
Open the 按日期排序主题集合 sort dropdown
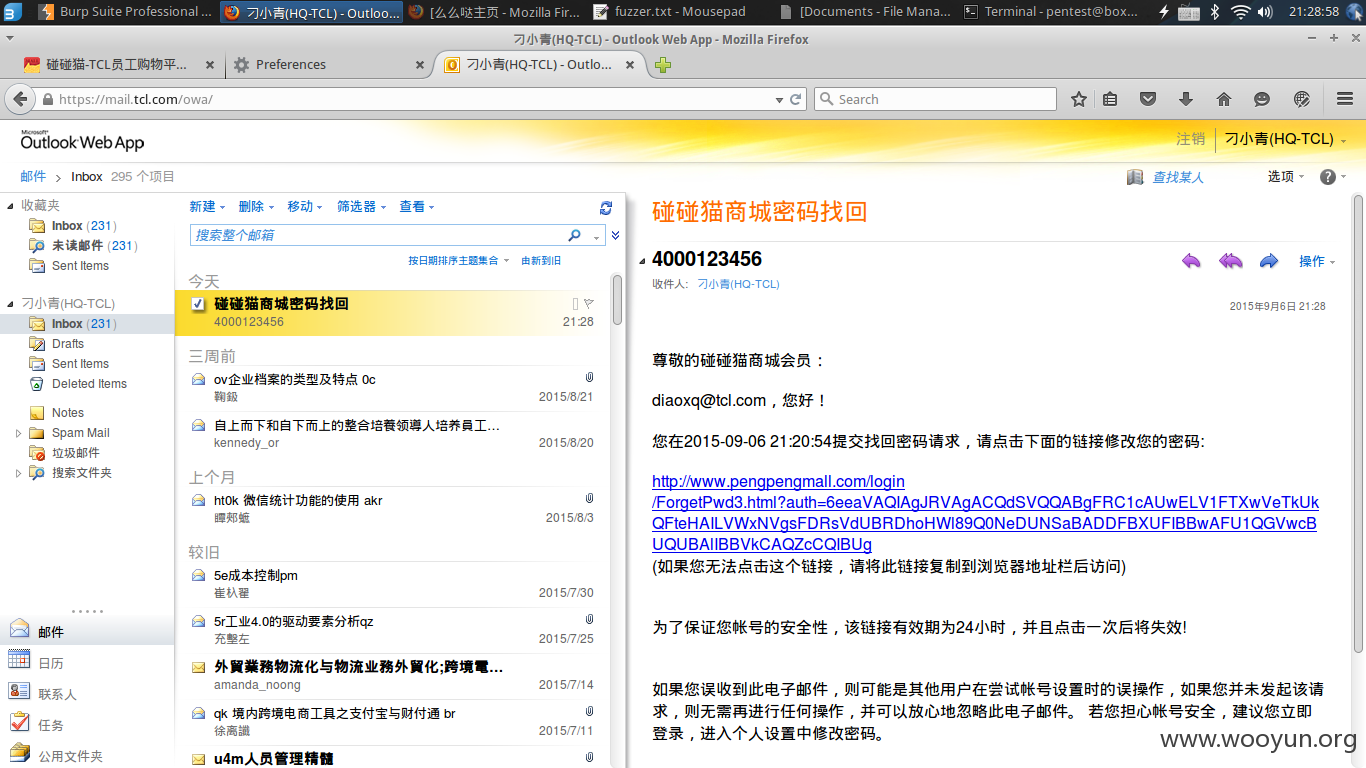[458, 261]
